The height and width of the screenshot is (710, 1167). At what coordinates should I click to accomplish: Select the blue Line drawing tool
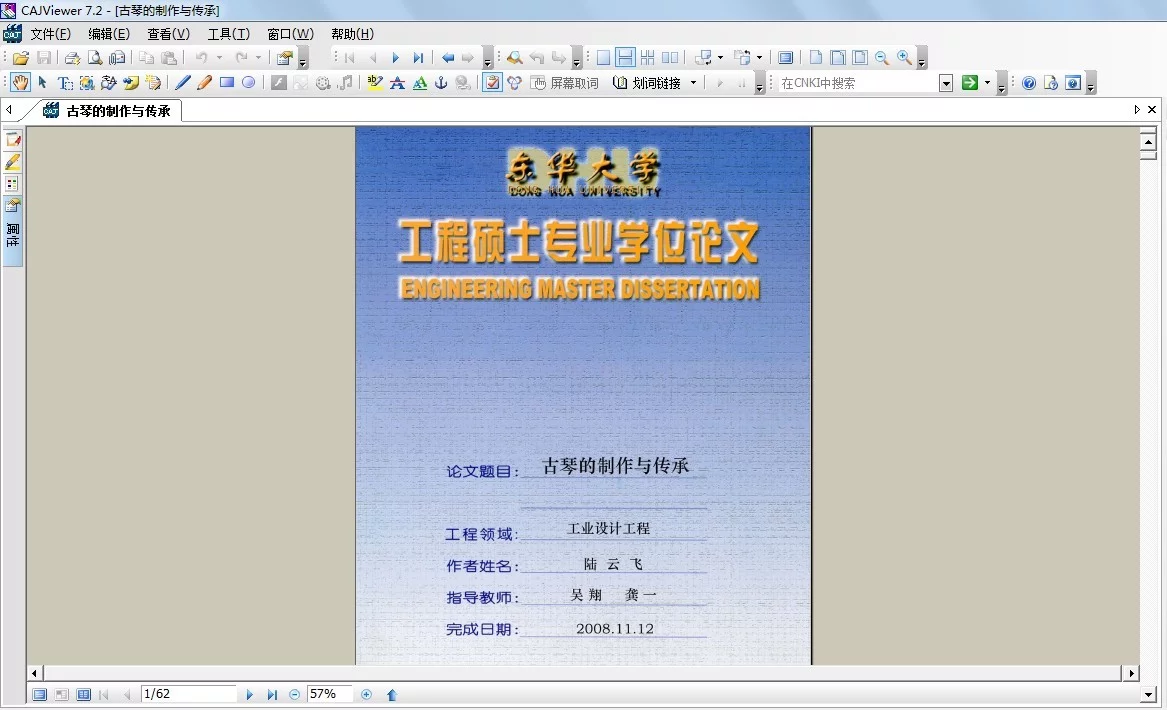coord(183,83)
